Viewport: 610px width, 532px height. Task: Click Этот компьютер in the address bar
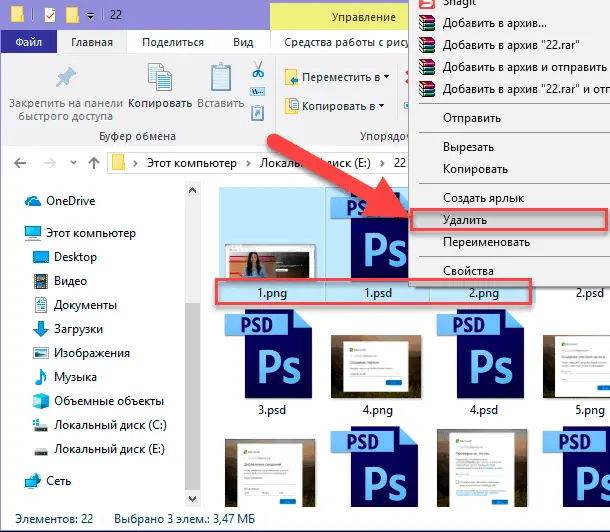[191, 163]
